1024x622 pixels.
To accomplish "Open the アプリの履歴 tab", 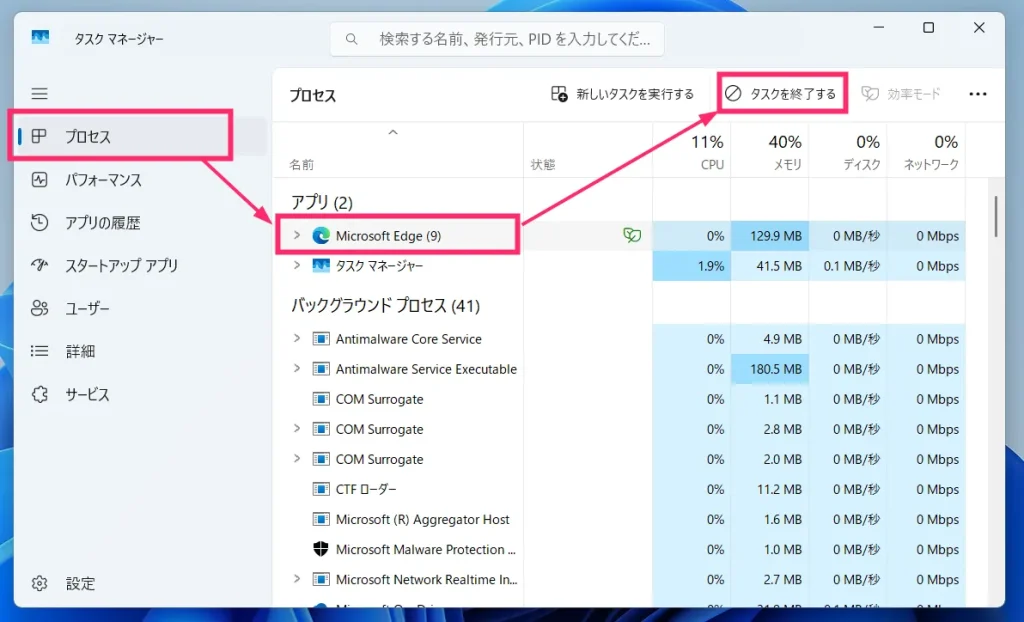I will click(141, 223).
